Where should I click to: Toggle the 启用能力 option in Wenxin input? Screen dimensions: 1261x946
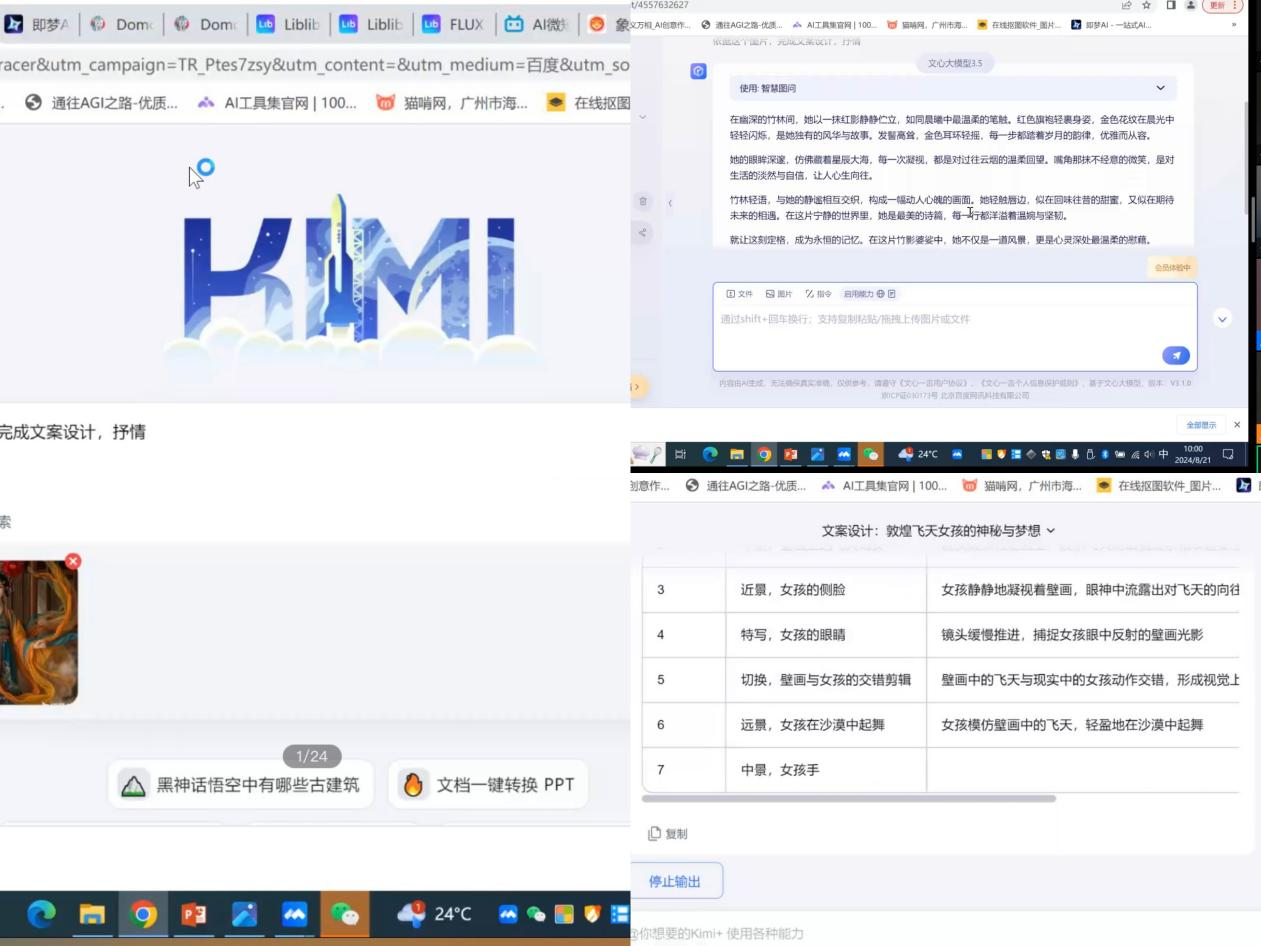870,294
